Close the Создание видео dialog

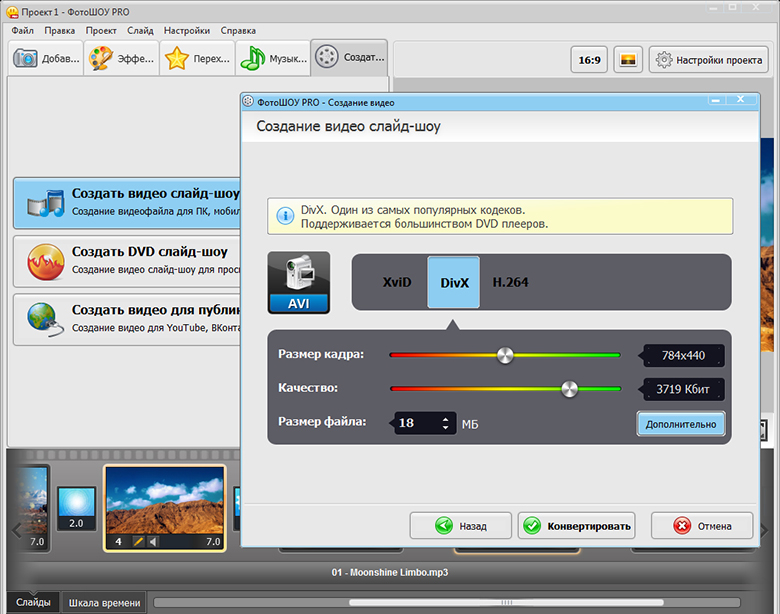tap(741, 100)
